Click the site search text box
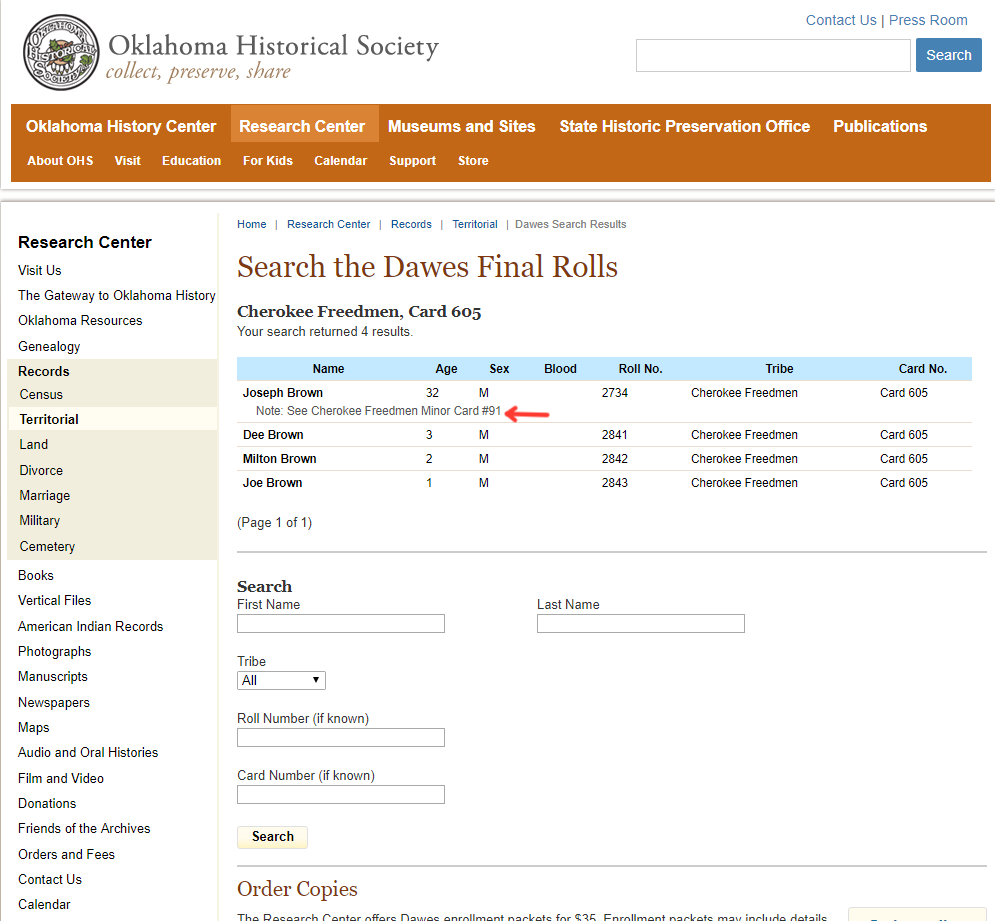This screenshot has width=995, height=921. (773, 55)
